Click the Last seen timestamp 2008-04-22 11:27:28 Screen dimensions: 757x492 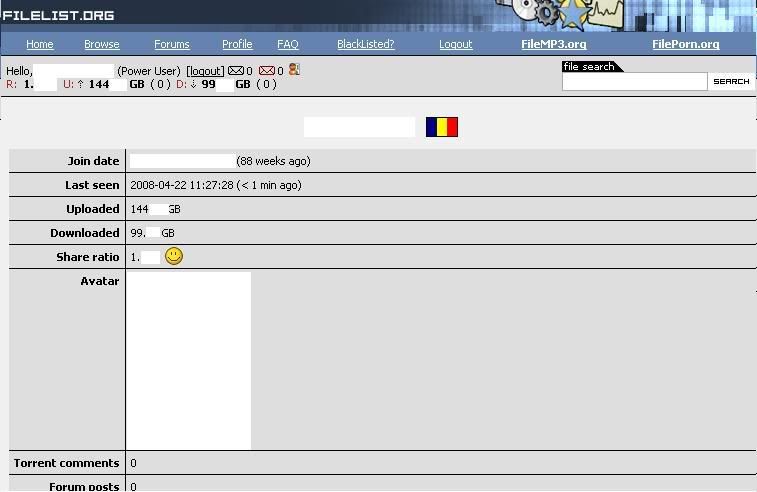(182, 185)
